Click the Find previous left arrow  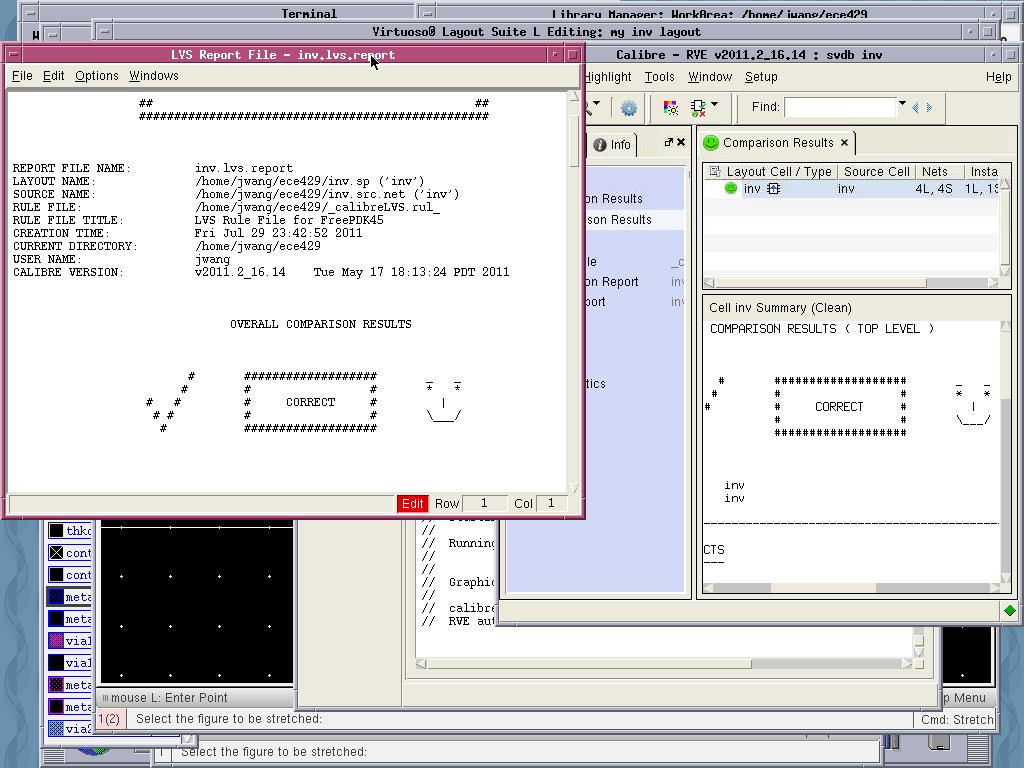click(916, 108)
